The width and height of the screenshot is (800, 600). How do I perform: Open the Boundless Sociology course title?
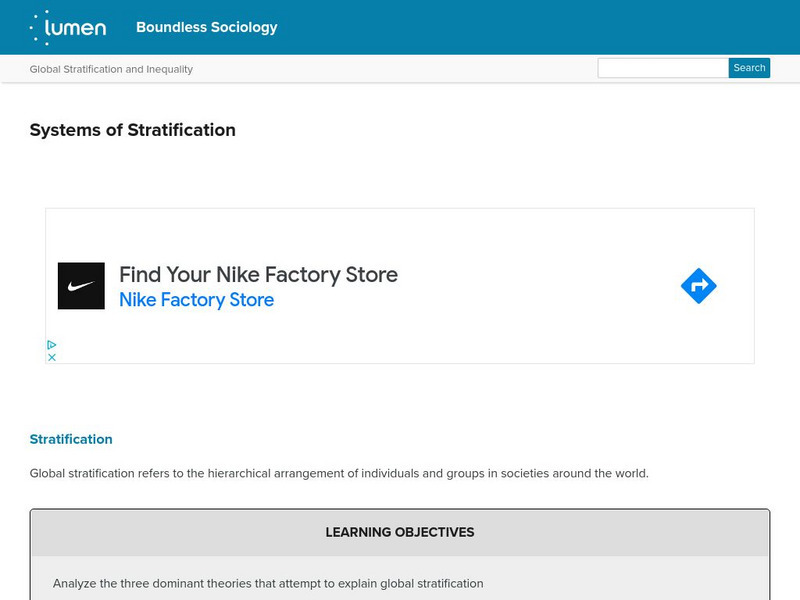[x=207, y=27]
